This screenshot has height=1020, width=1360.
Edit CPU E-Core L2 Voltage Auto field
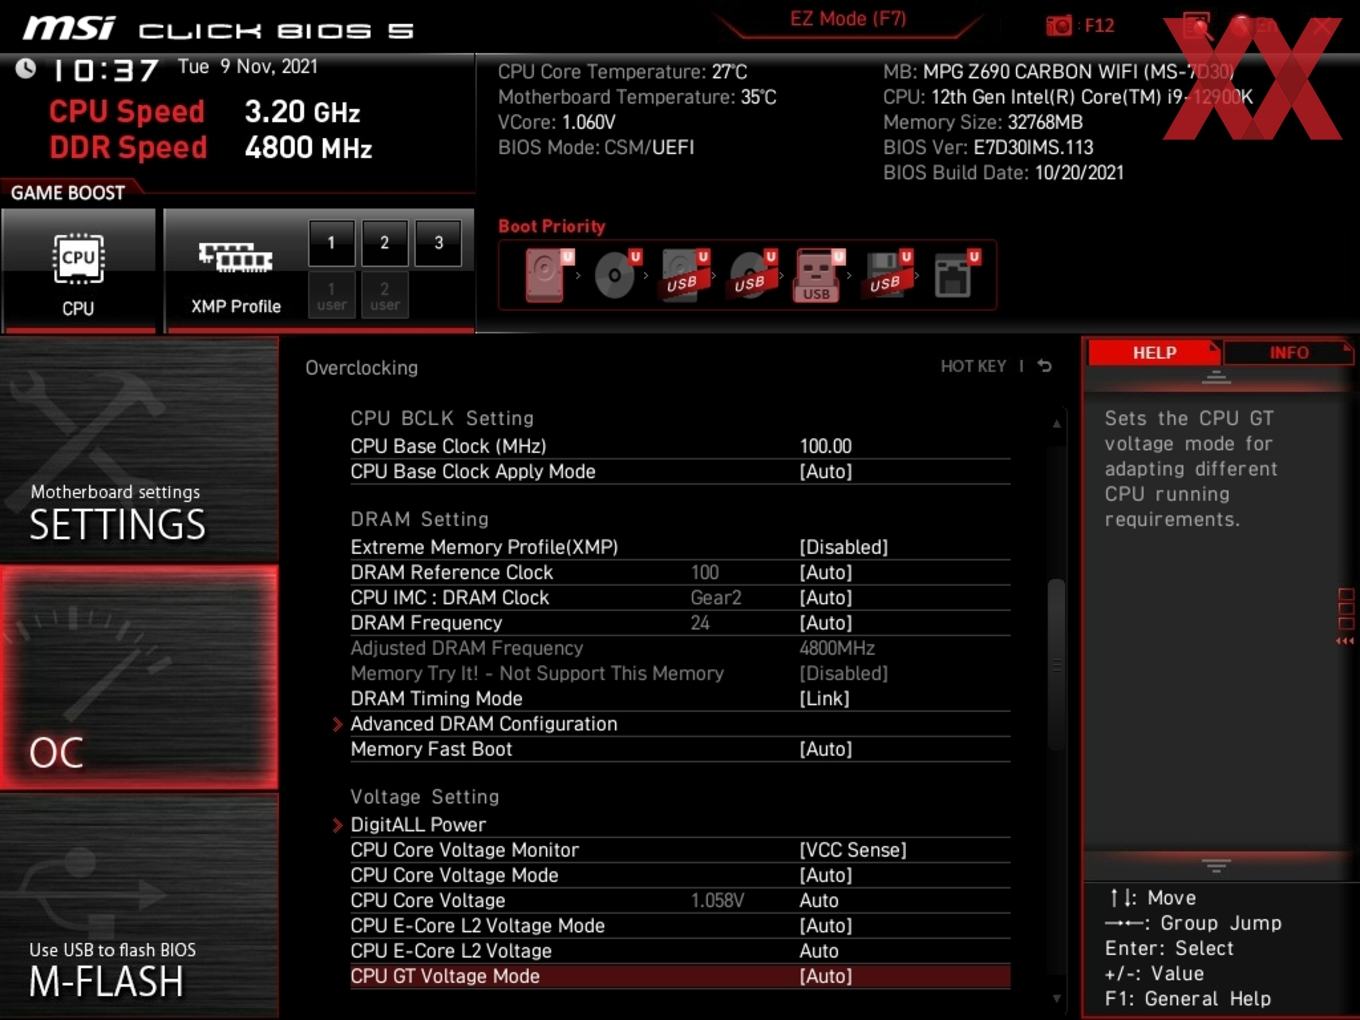click(819, 951)
